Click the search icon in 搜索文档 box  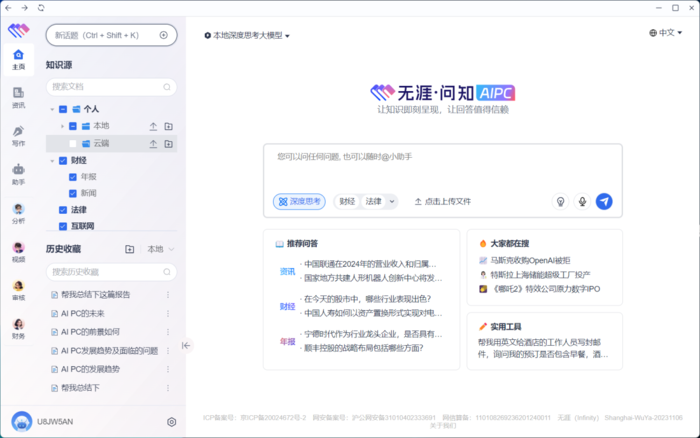tap(167, 87)
